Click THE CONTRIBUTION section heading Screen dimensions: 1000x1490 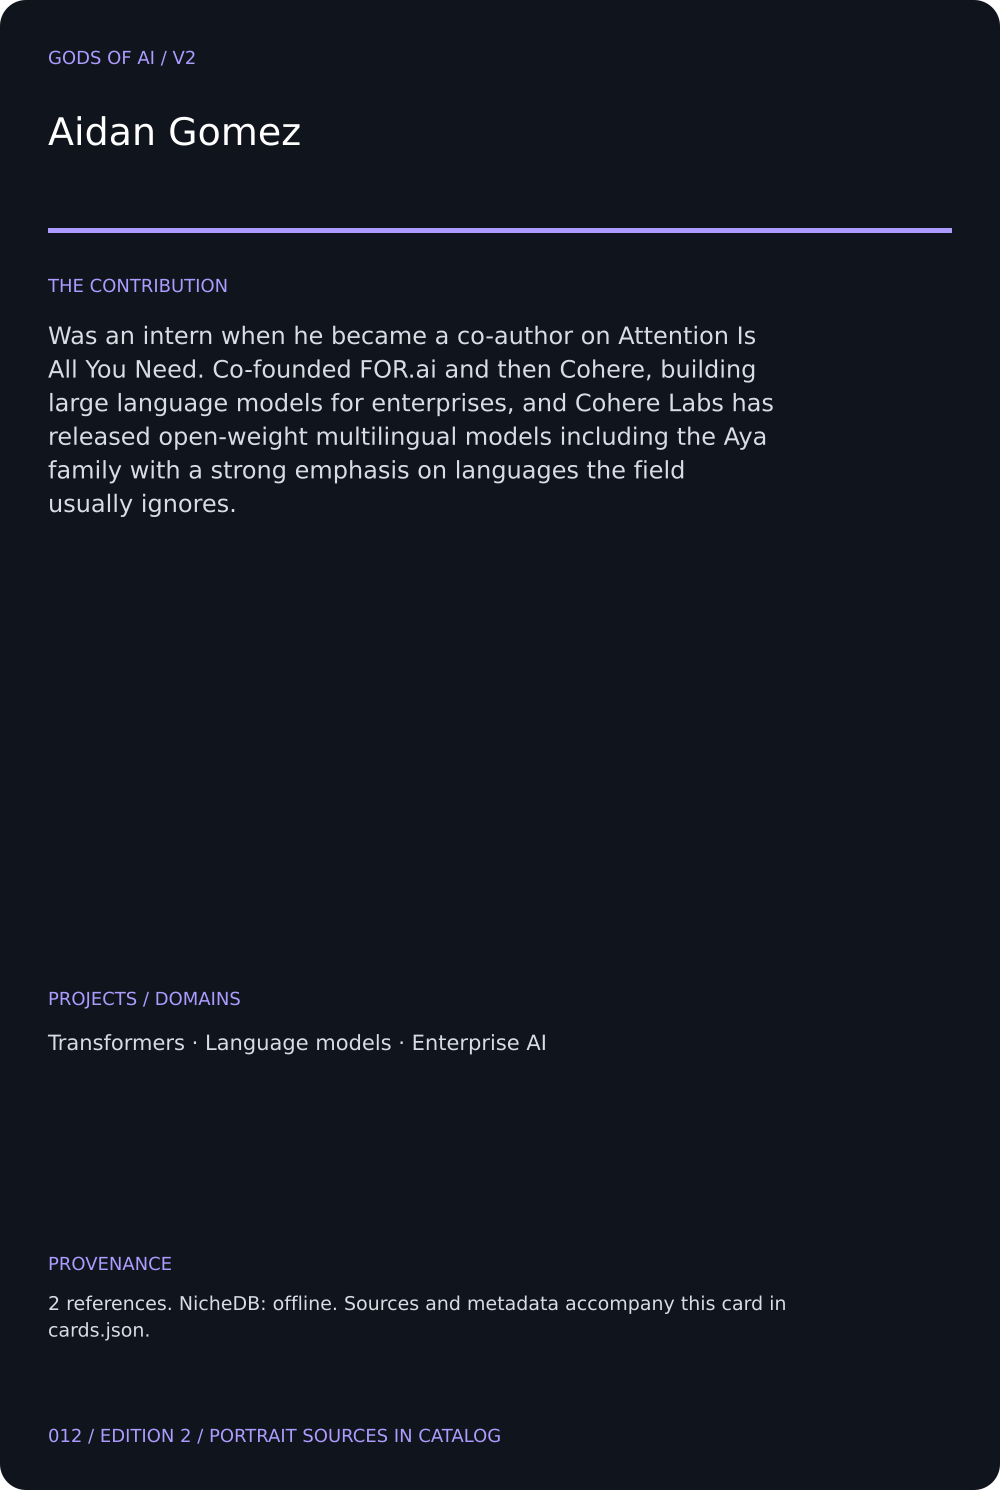(138, 286)
